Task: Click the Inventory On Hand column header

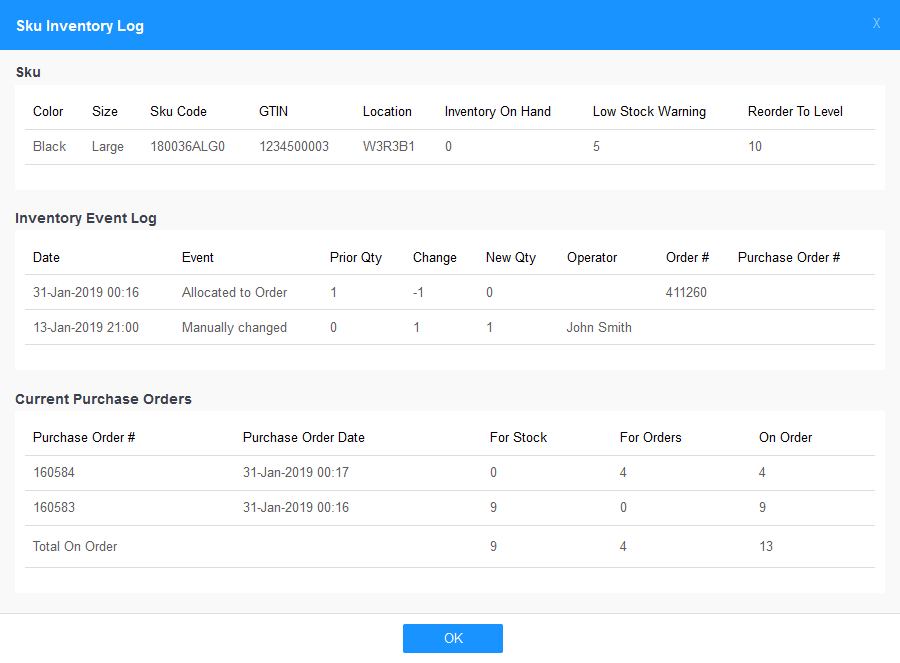Action: 497,112
